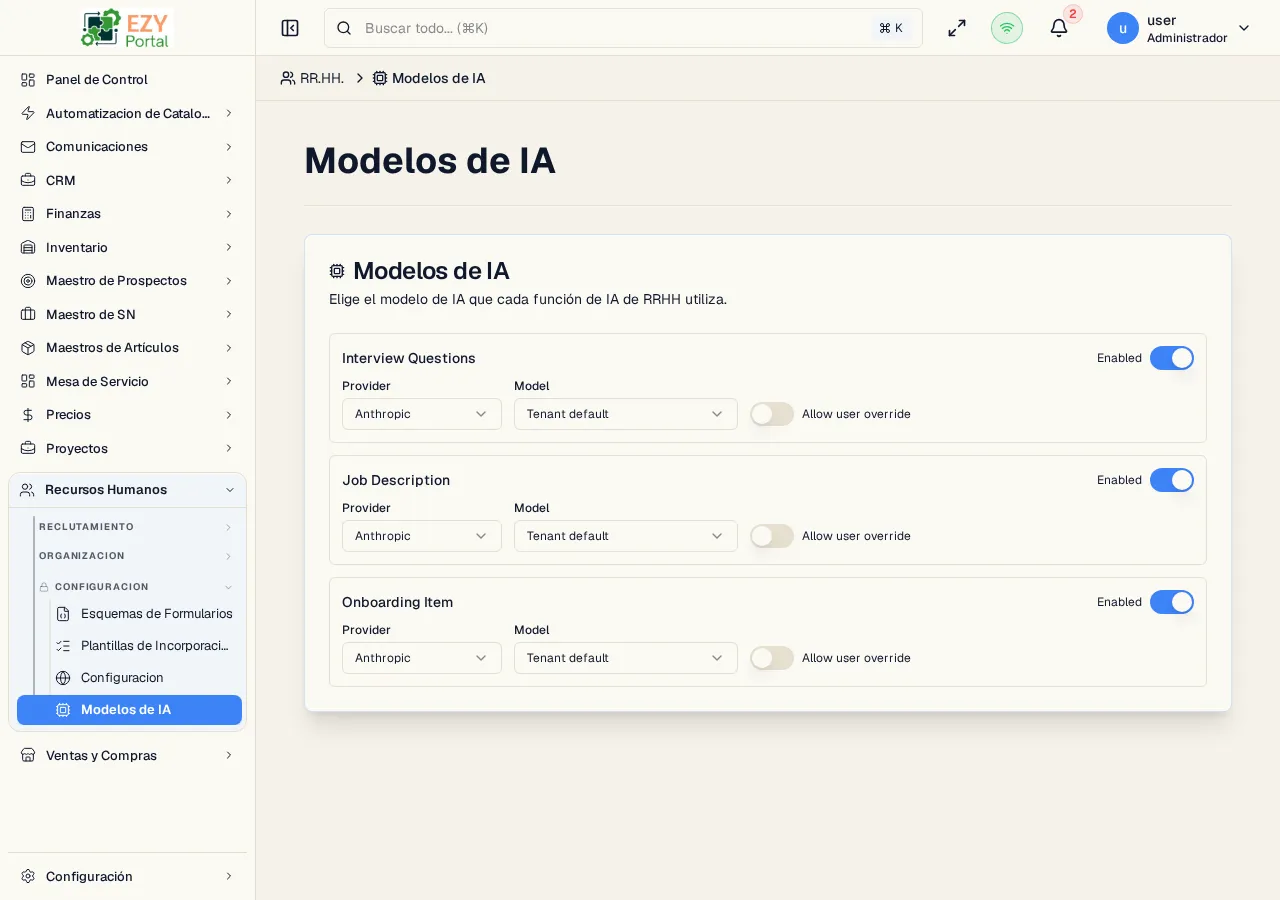The width and height of the screenshot is (1280, 900).
Task: Click the EZY Portal logo
Action: [x=127, y=28]
